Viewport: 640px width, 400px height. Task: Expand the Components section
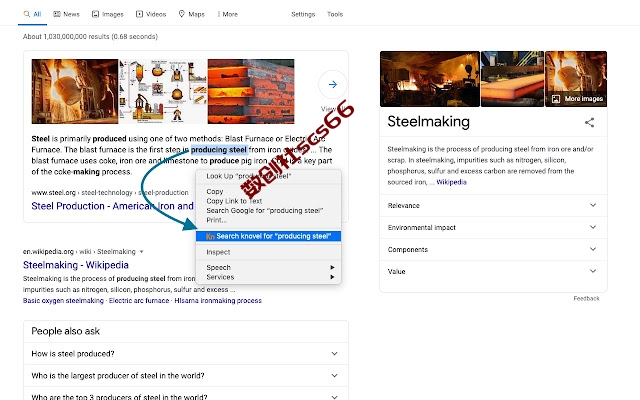[x=493, y=250]
